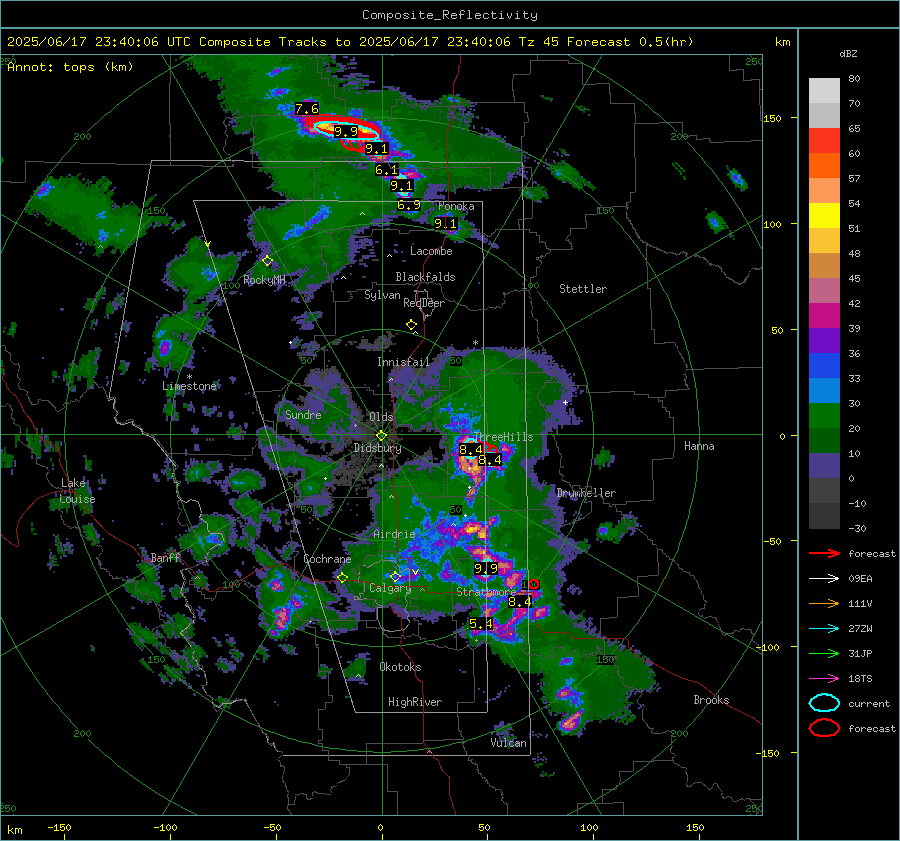Click the Blackfalds city label
900x841 pixels.
tap(425, 277)
